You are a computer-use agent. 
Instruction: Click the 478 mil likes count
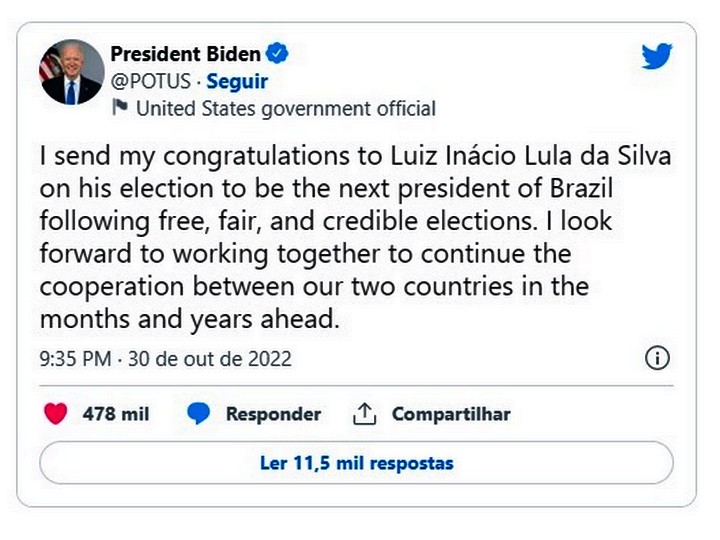coord(116,414)
